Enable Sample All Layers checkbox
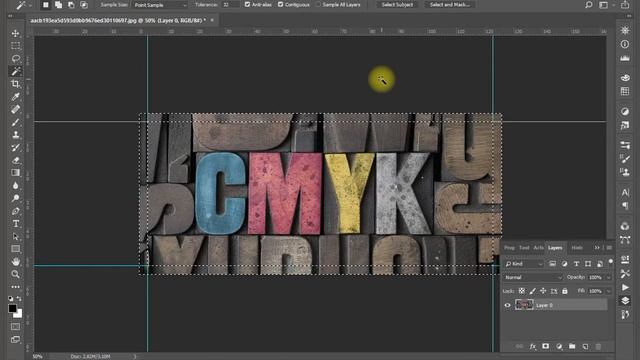The width and height of the screenshot is (640, 360). click(x=318, y=4)
